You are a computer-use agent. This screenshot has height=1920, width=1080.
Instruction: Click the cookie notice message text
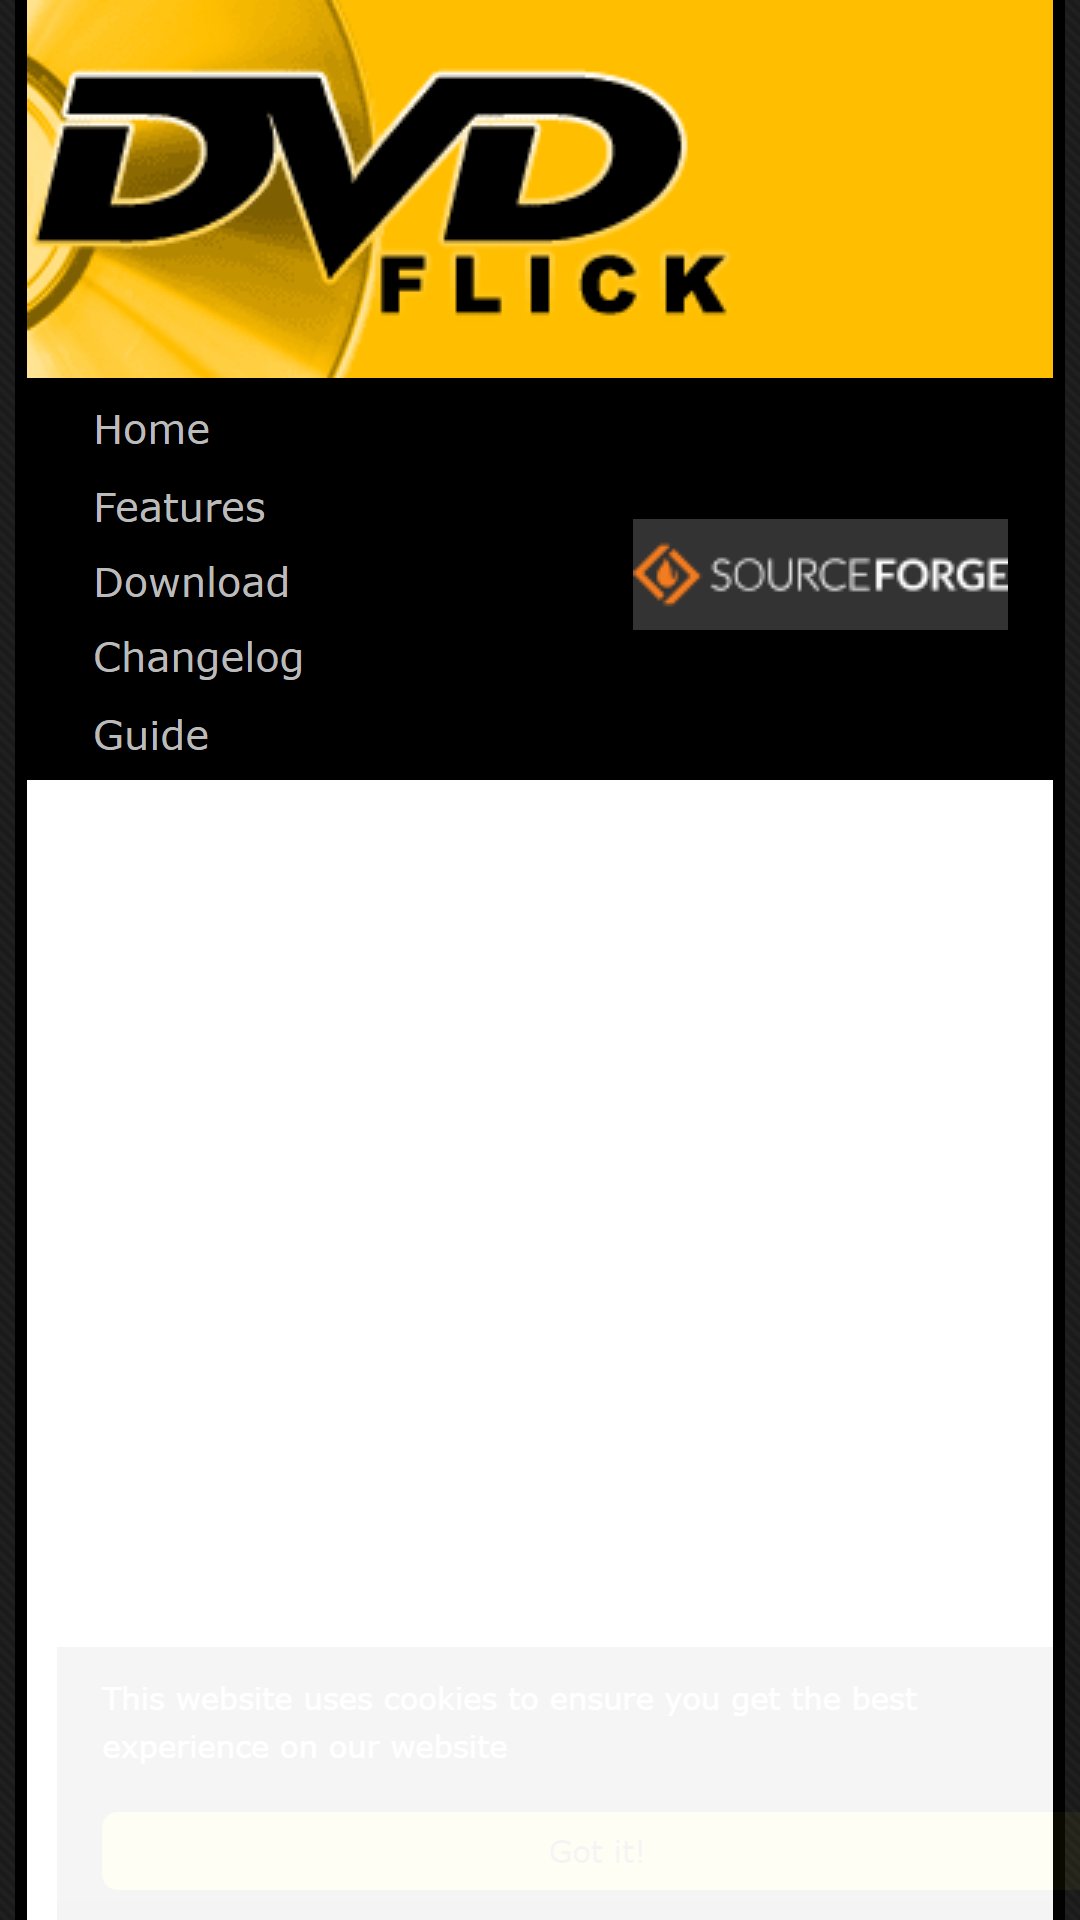(509, 1723)
